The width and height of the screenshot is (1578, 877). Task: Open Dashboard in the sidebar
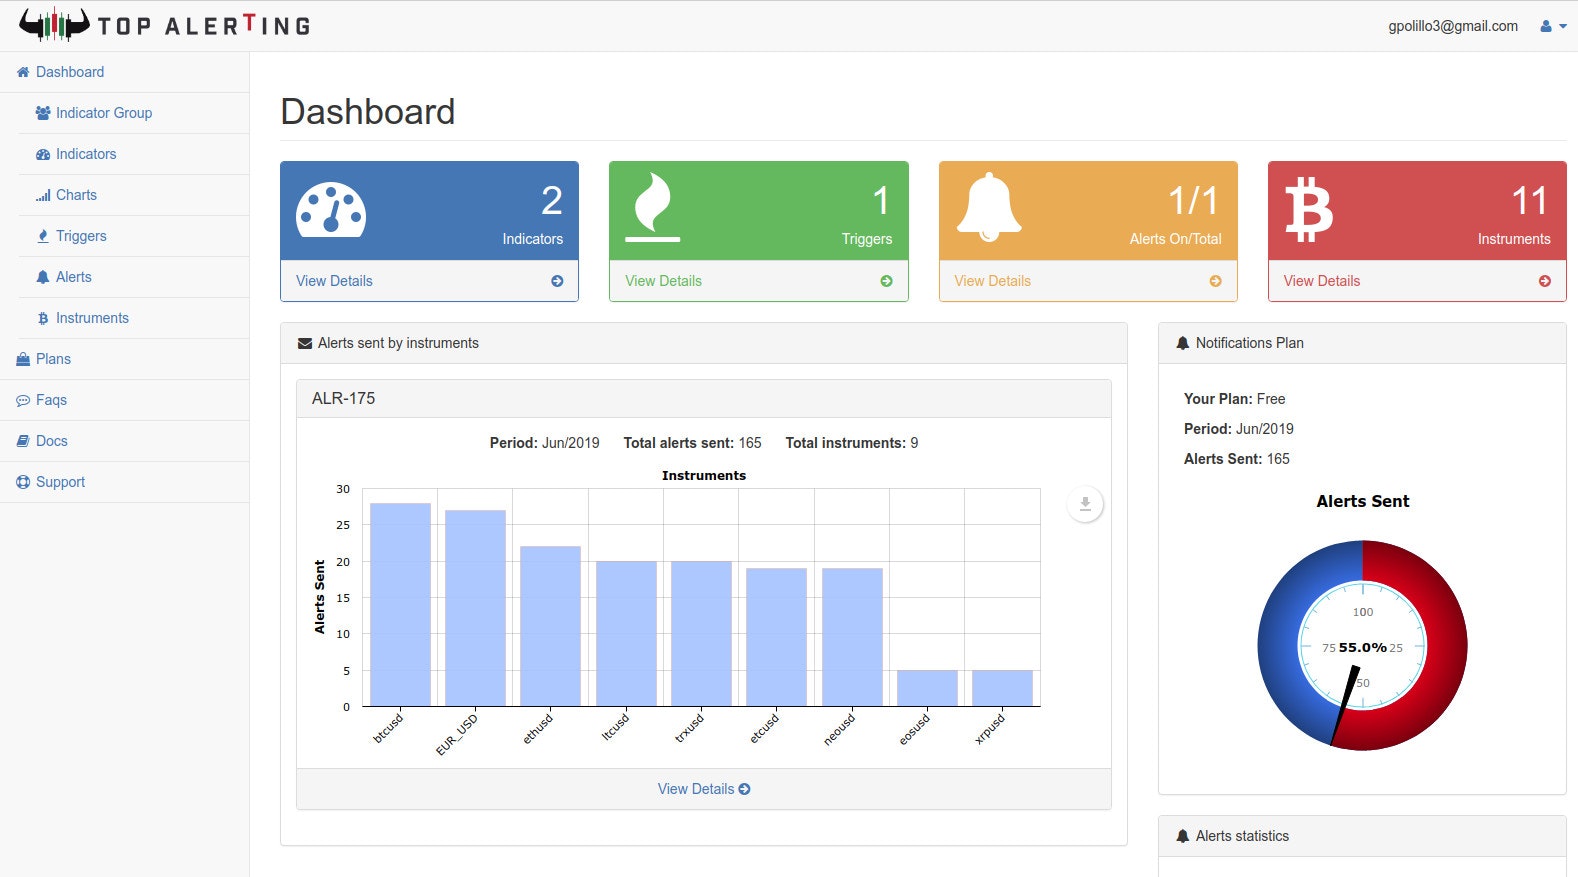coord(125,72)
